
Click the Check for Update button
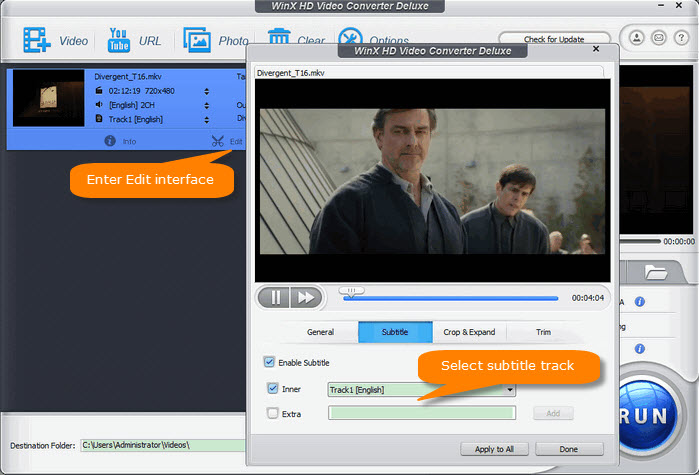pyautogui.click(x=554, y=39)
